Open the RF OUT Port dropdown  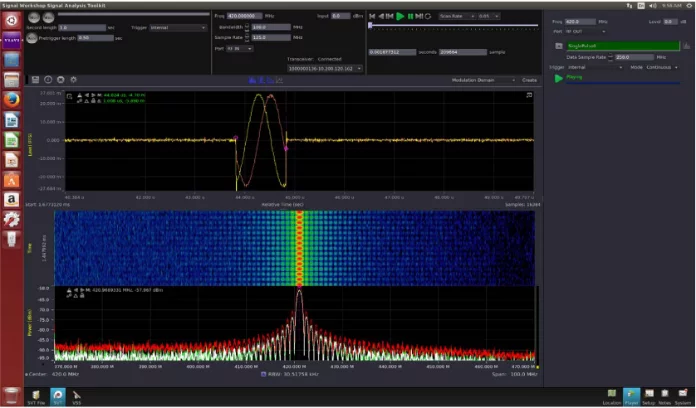click(585, 32)
